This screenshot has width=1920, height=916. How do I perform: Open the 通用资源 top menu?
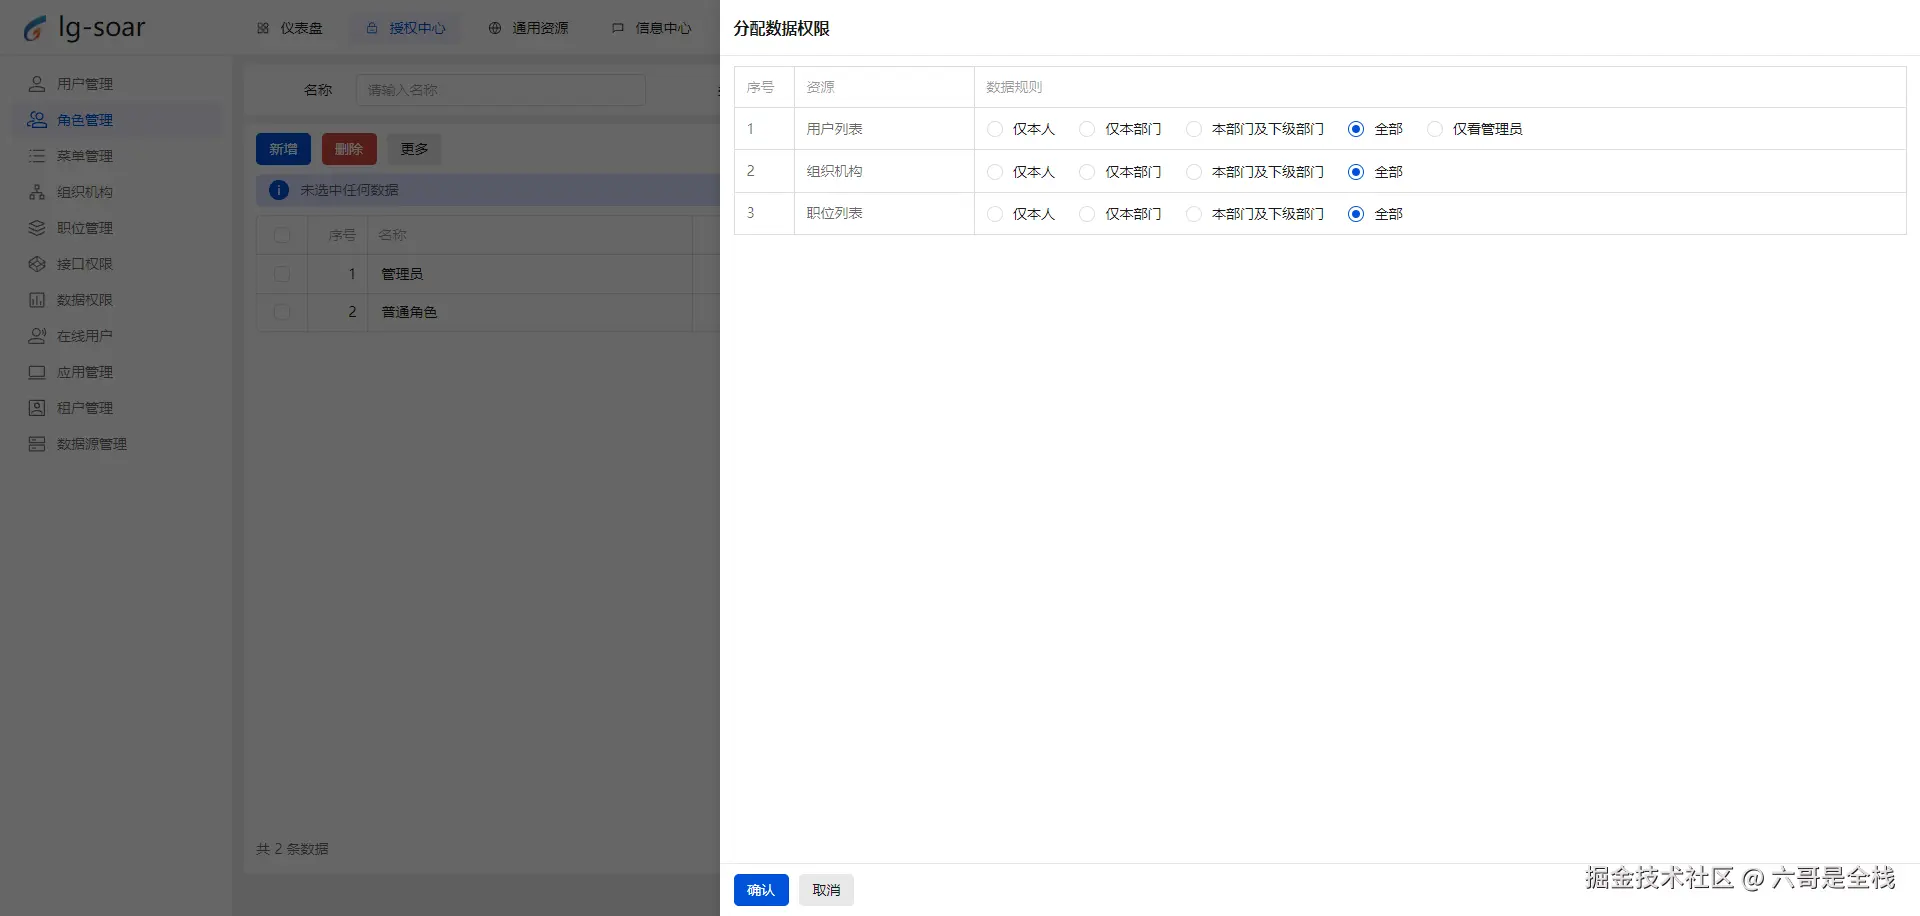(x=529, y=28)
